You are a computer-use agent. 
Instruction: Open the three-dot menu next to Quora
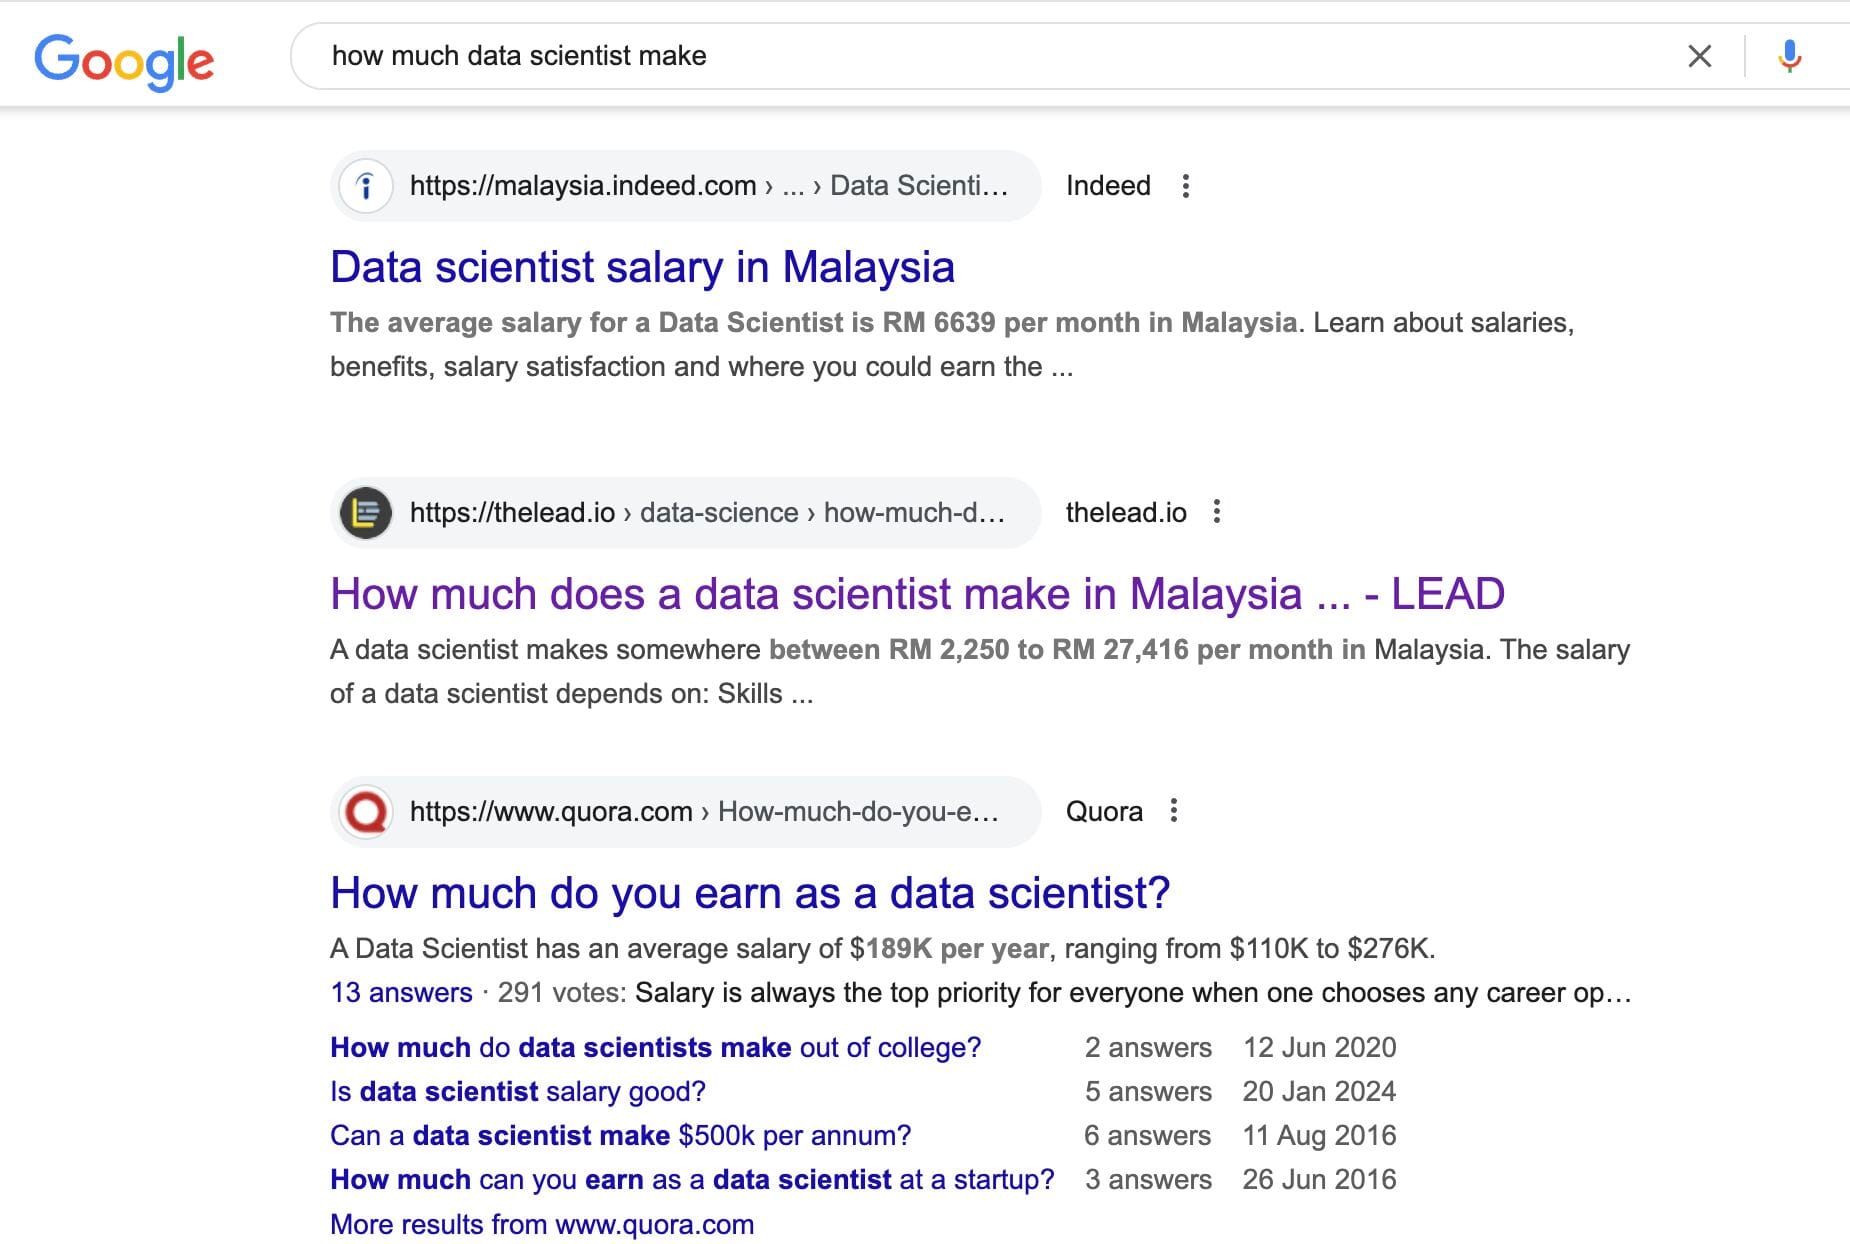pyautogui.click(x=1173, y=811)
